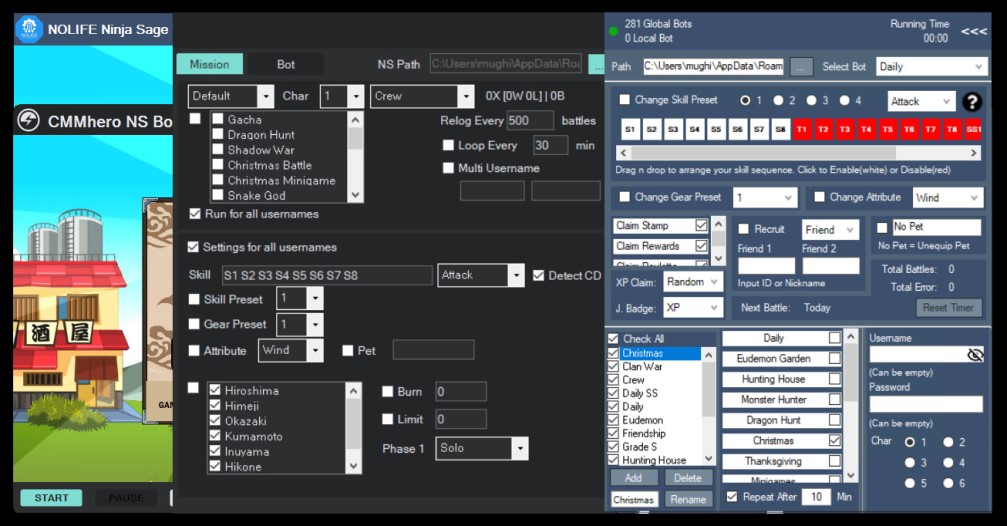1007x526 pixels.
Task: Click the mission list vertical scrollbar
Action: coord(355,157)
